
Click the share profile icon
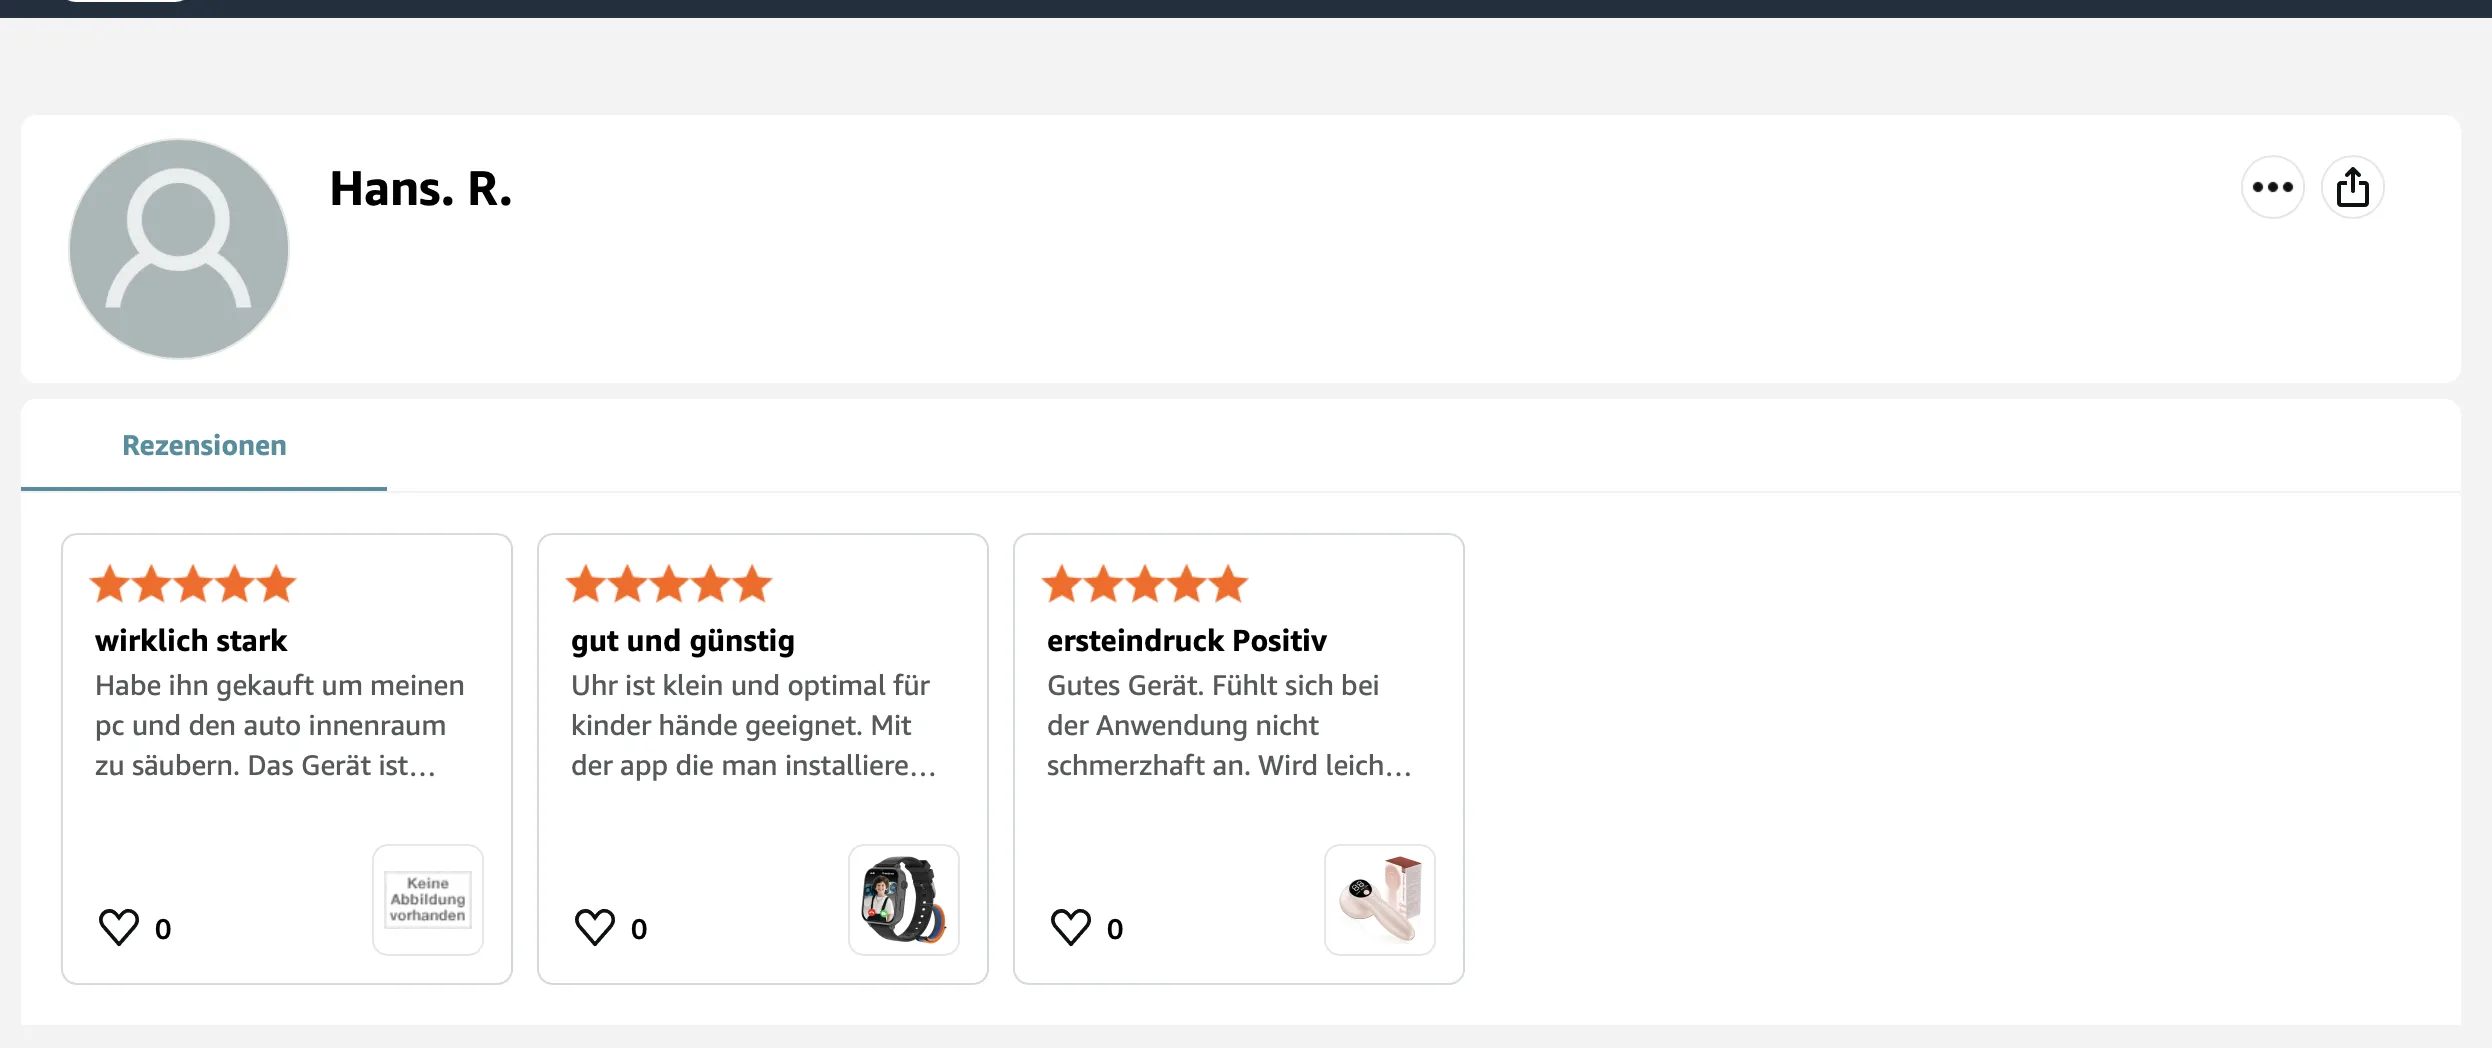[2352, 187]
